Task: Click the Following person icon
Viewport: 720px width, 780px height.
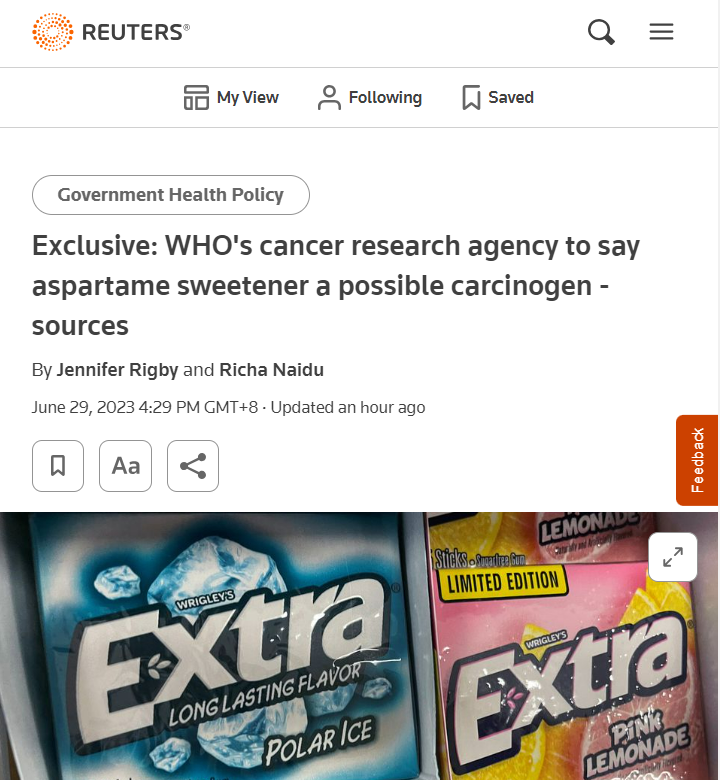Action: 329,98
